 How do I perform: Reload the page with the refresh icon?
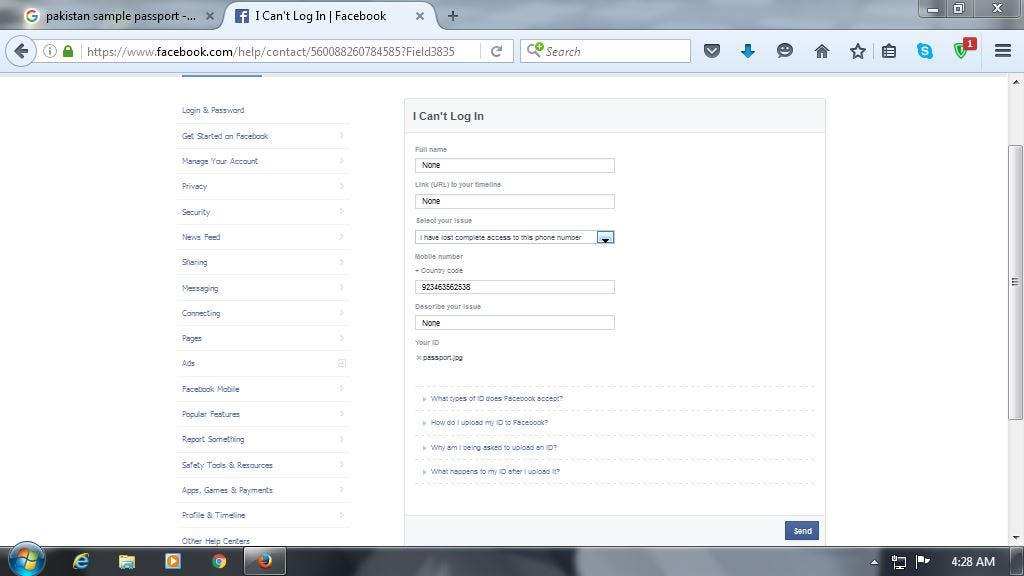point(496,51)
